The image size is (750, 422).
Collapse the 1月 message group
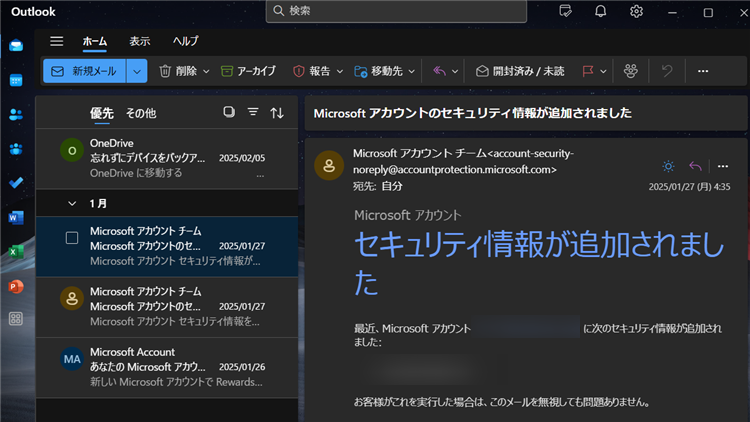tap(71, 203)
